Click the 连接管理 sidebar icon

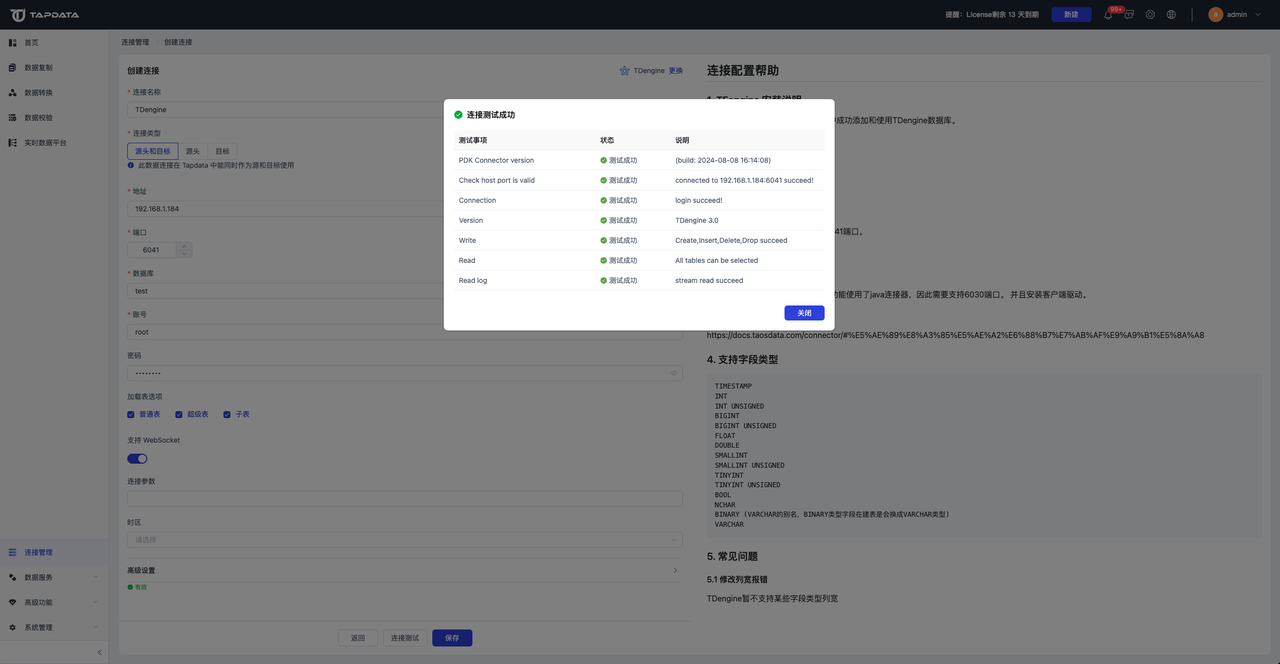13,552
